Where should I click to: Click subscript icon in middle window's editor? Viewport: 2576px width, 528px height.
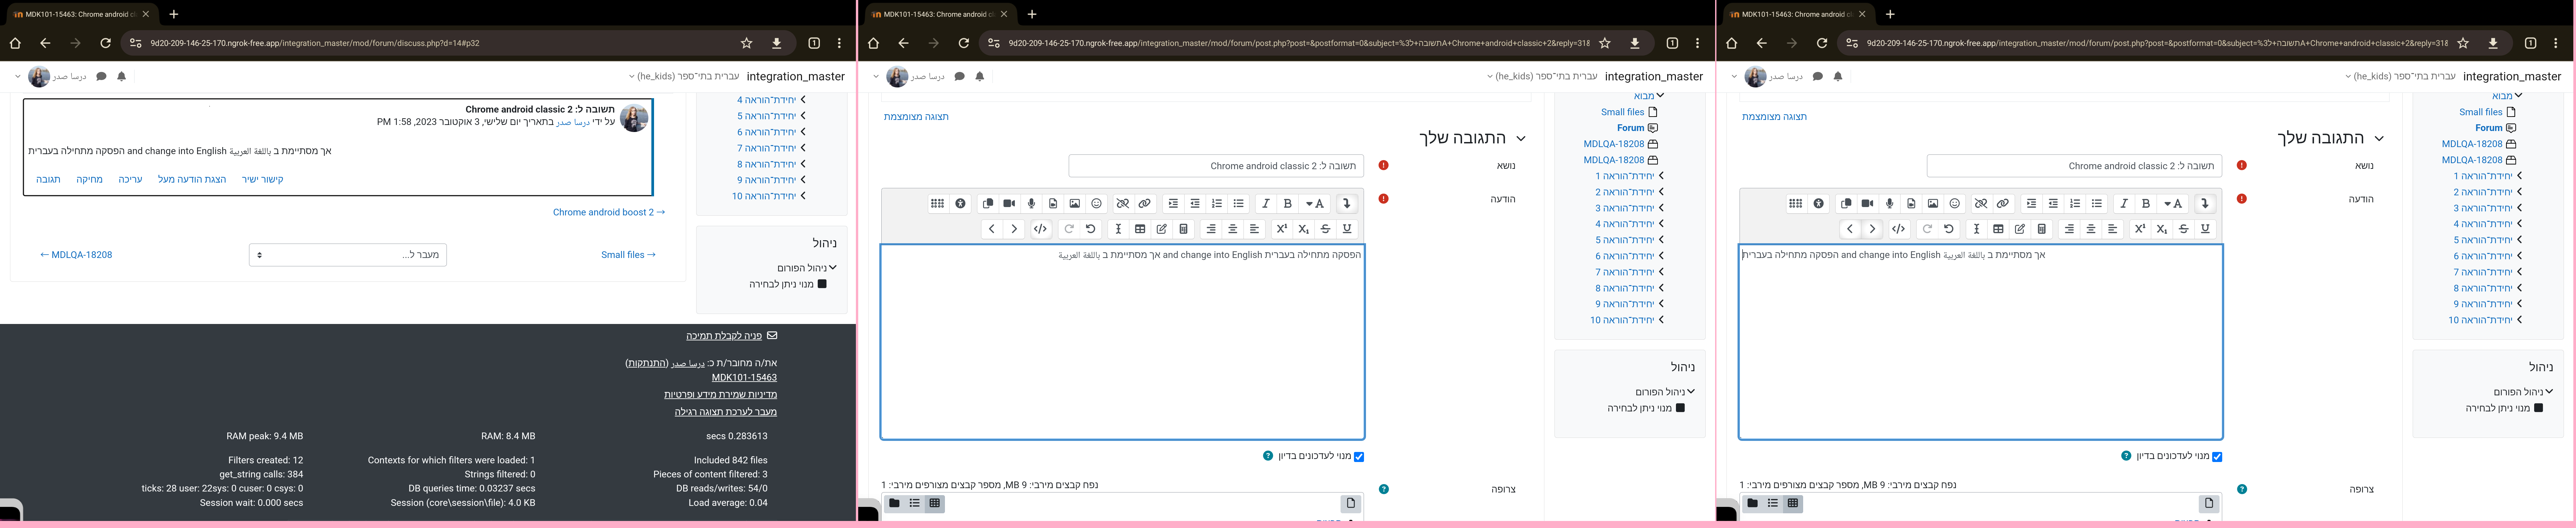[x=1304, y=229]
